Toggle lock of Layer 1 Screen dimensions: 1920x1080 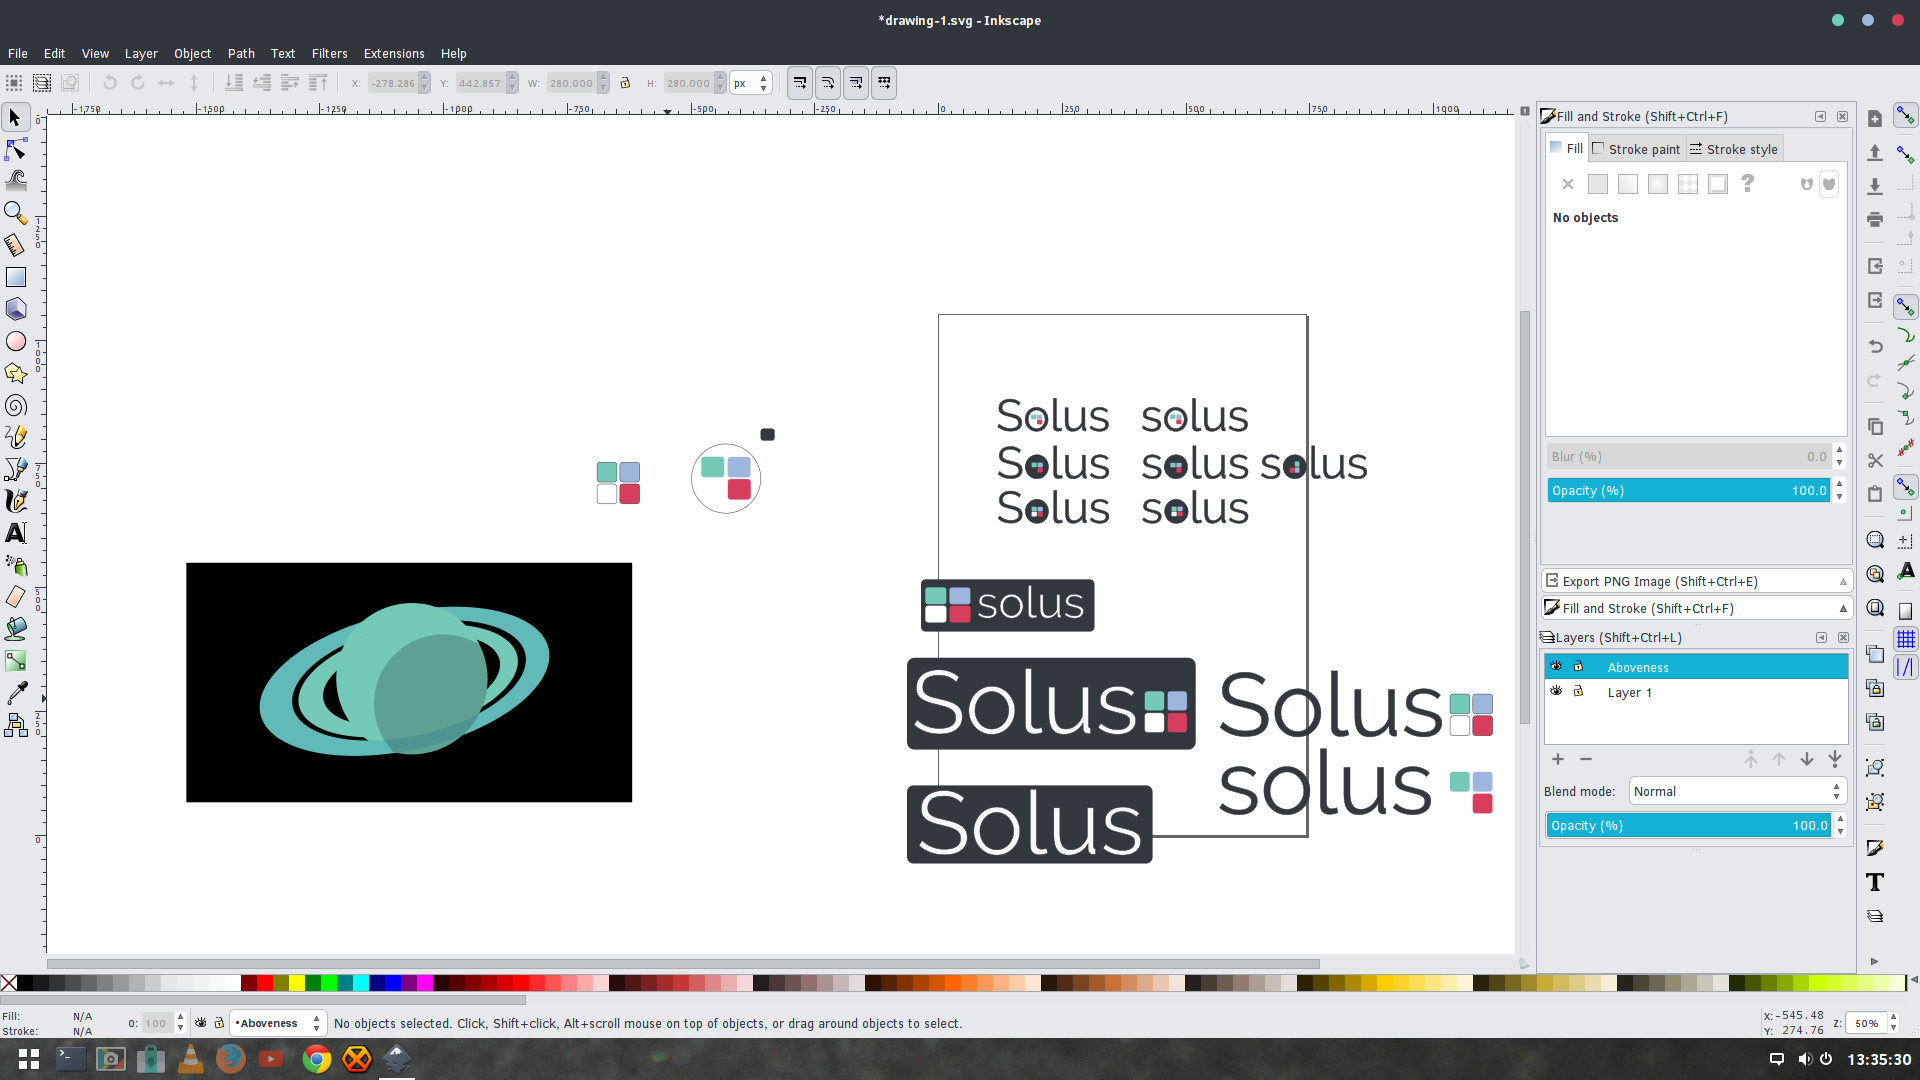point(1578,691)
